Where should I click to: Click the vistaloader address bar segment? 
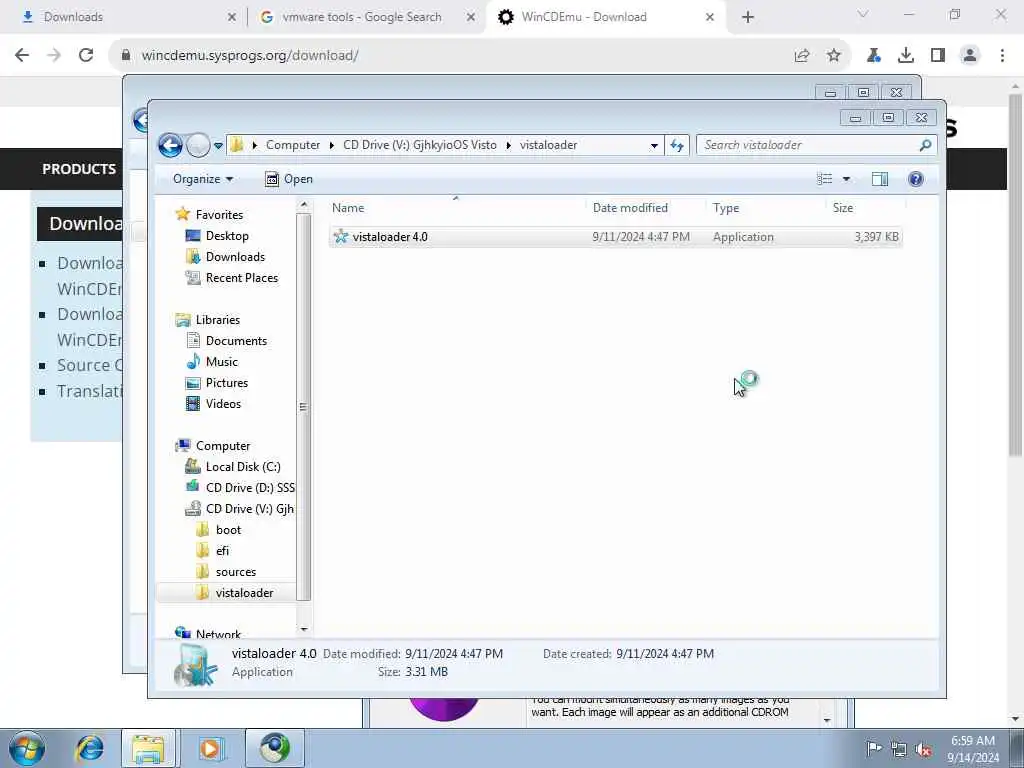click(549, 145)
